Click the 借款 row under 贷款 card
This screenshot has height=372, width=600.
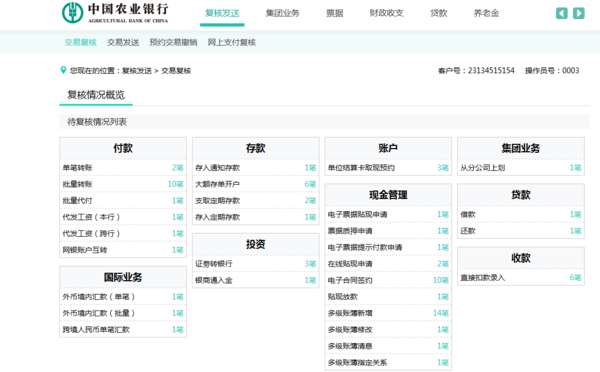(521, 214)
